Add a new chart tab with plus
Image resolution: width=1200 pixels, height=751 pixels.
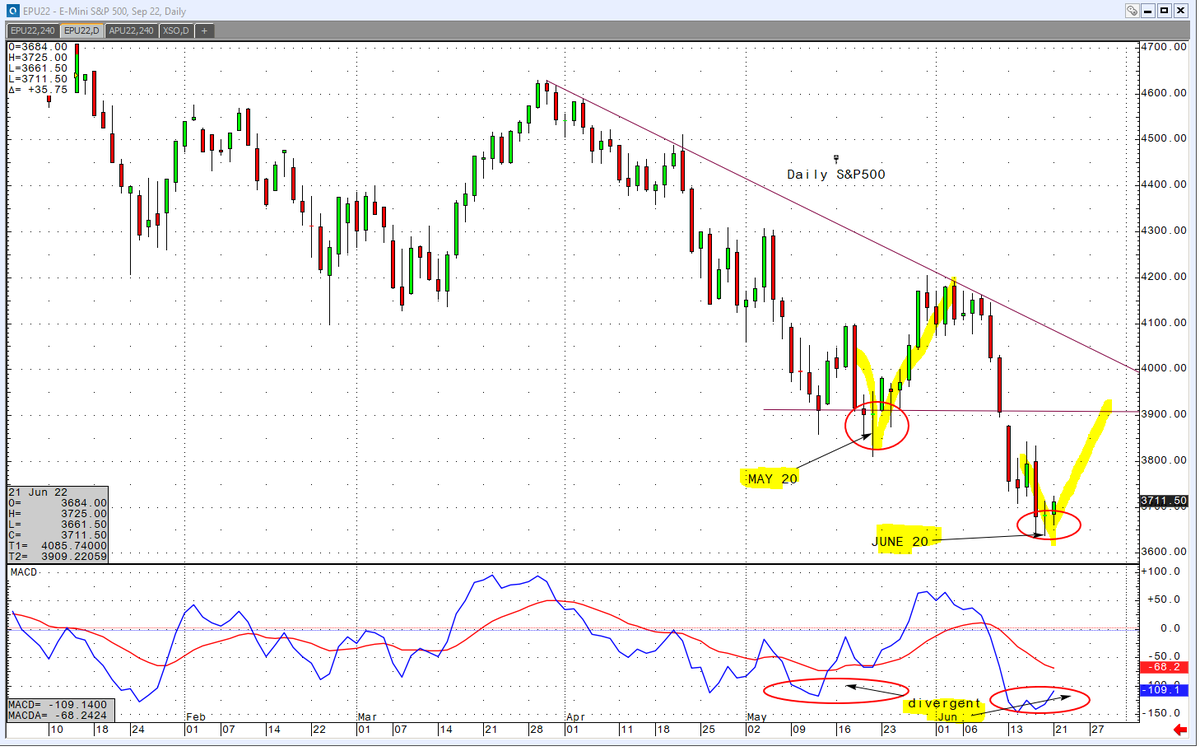pos(204,31)
